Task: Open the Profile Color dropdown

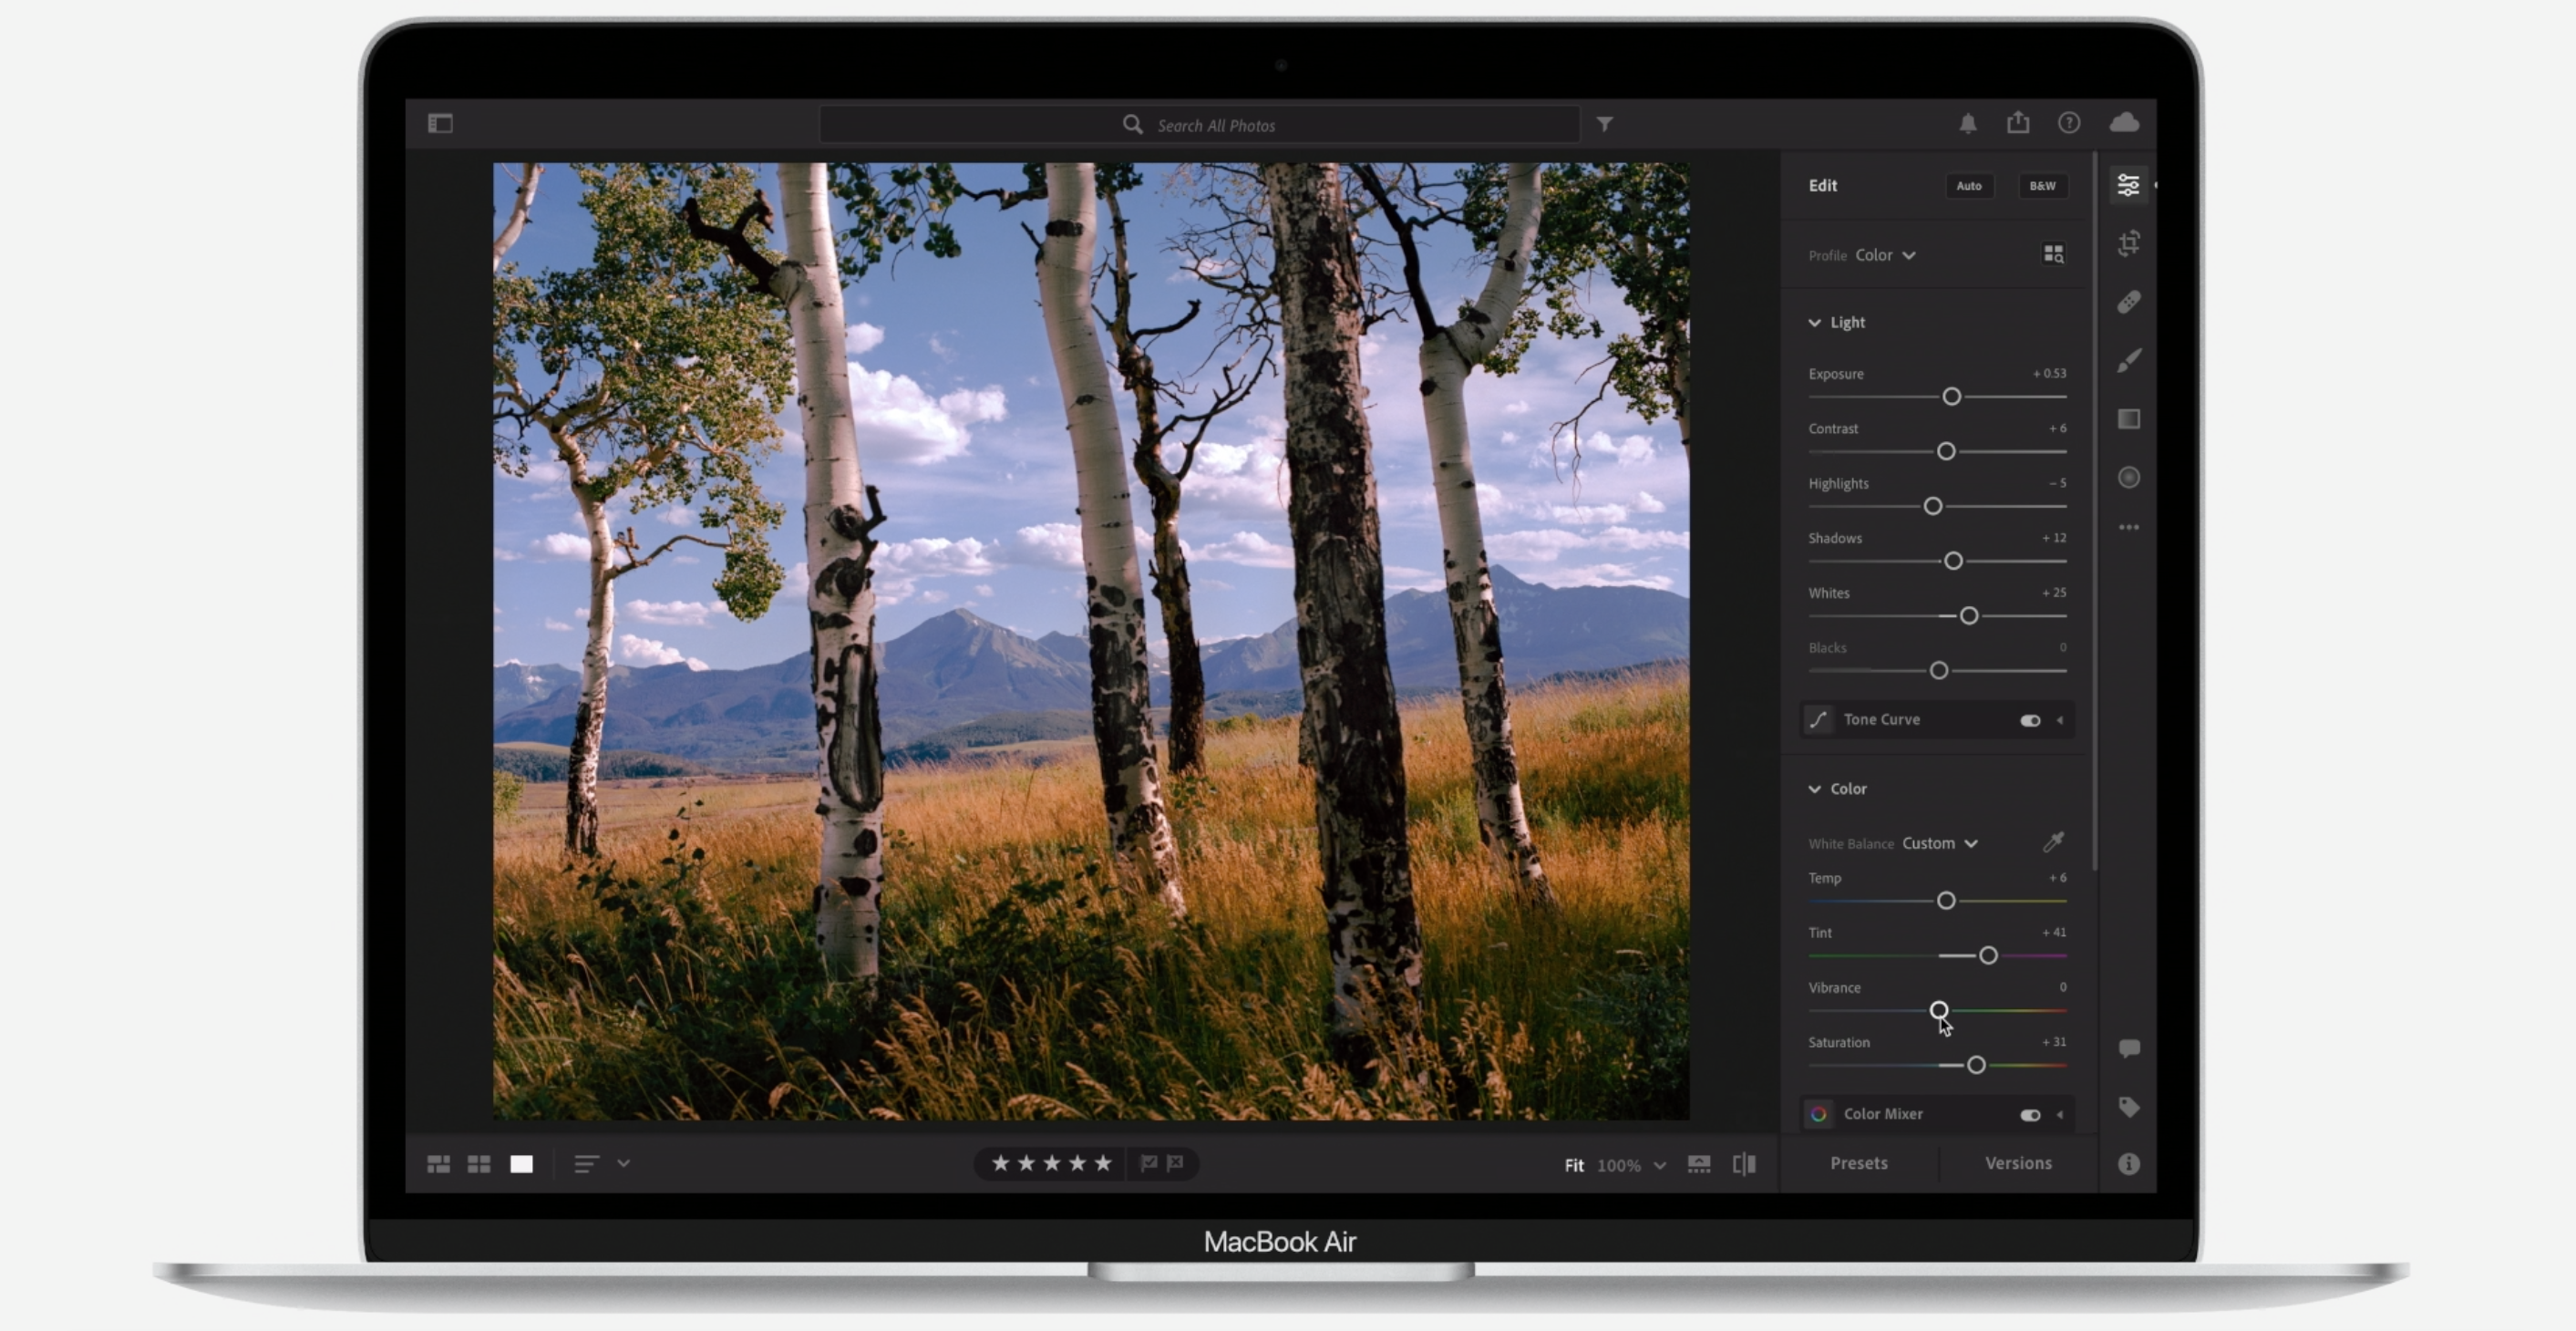Action: coord(1885,255)
